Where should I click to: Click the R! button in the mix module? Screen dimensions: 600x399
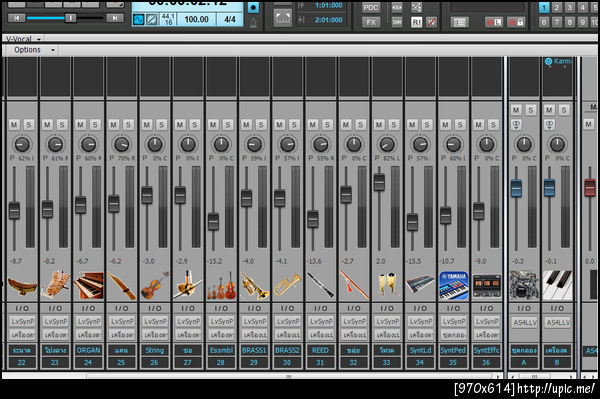[416, 22]
